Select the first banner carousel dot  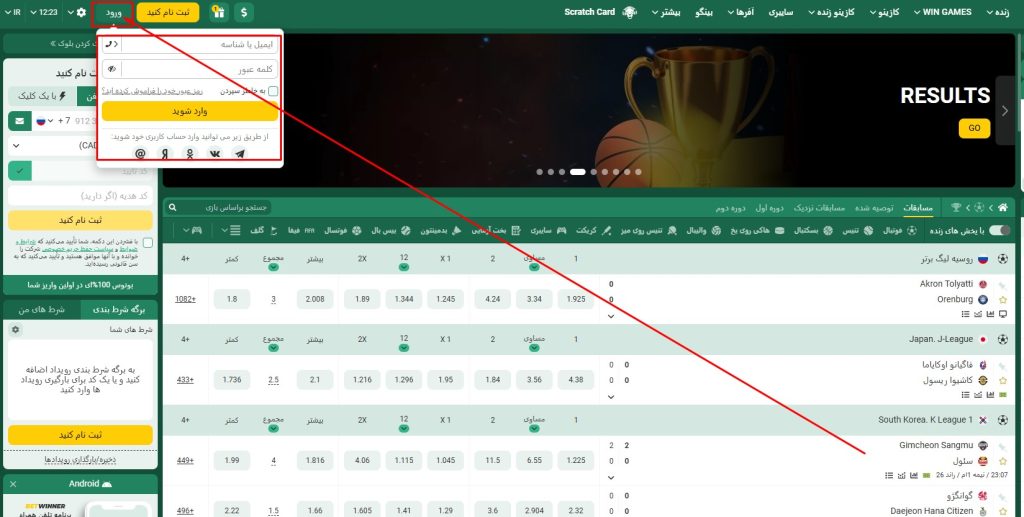[x=539, y=172]
